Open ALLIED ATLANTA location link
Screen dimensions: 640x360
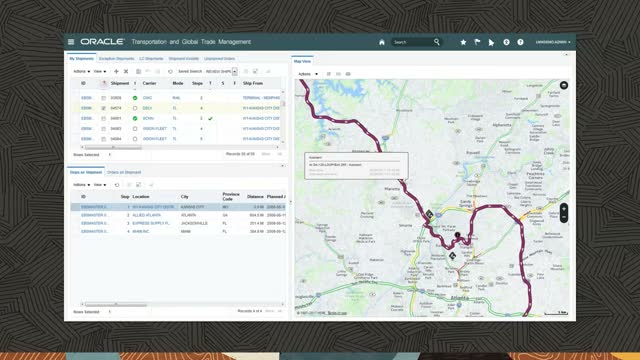click(x=147, y=215)
